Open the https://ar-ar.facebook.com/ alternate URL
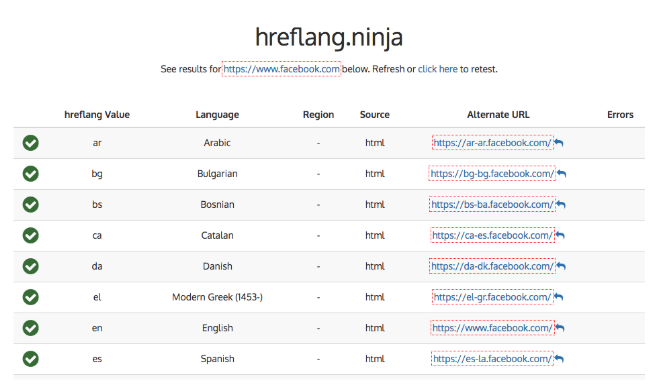 coord(492,143)
